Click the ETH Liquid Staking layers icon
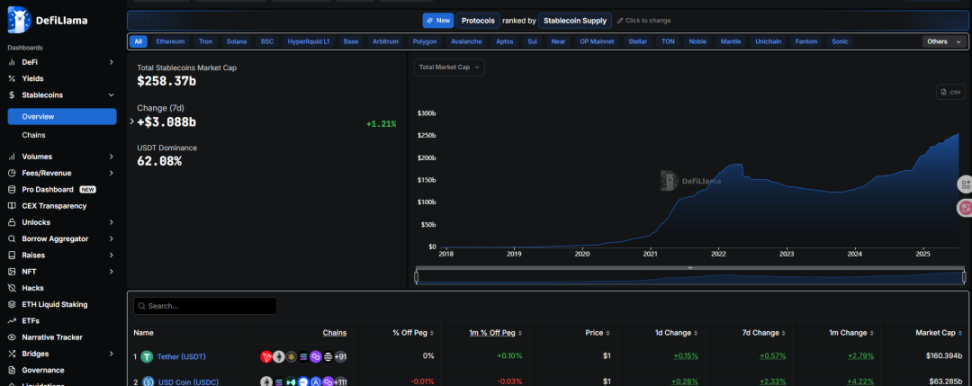The height and width of the screenshot is (386, 972). [11, 305]
